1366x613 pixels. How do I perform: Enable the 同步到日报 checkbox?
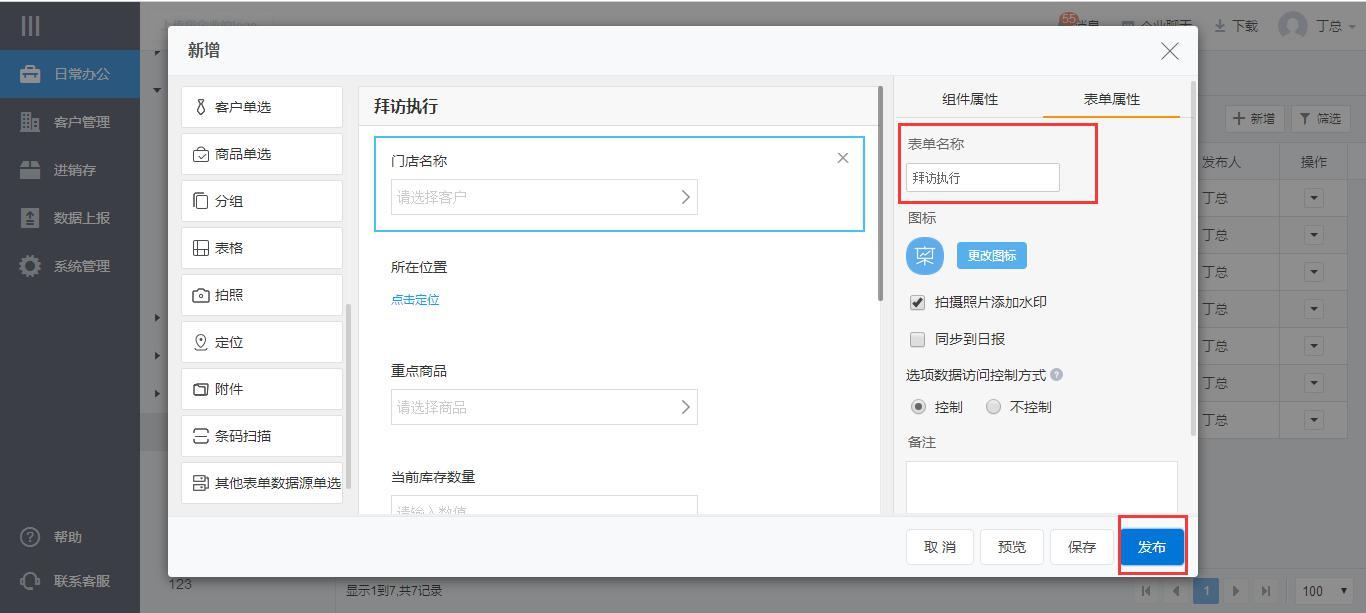tap(917, 339)
